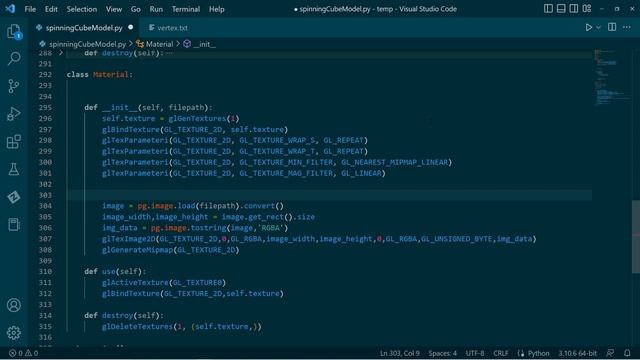Open the Selection menu

[x=82, y=9]
